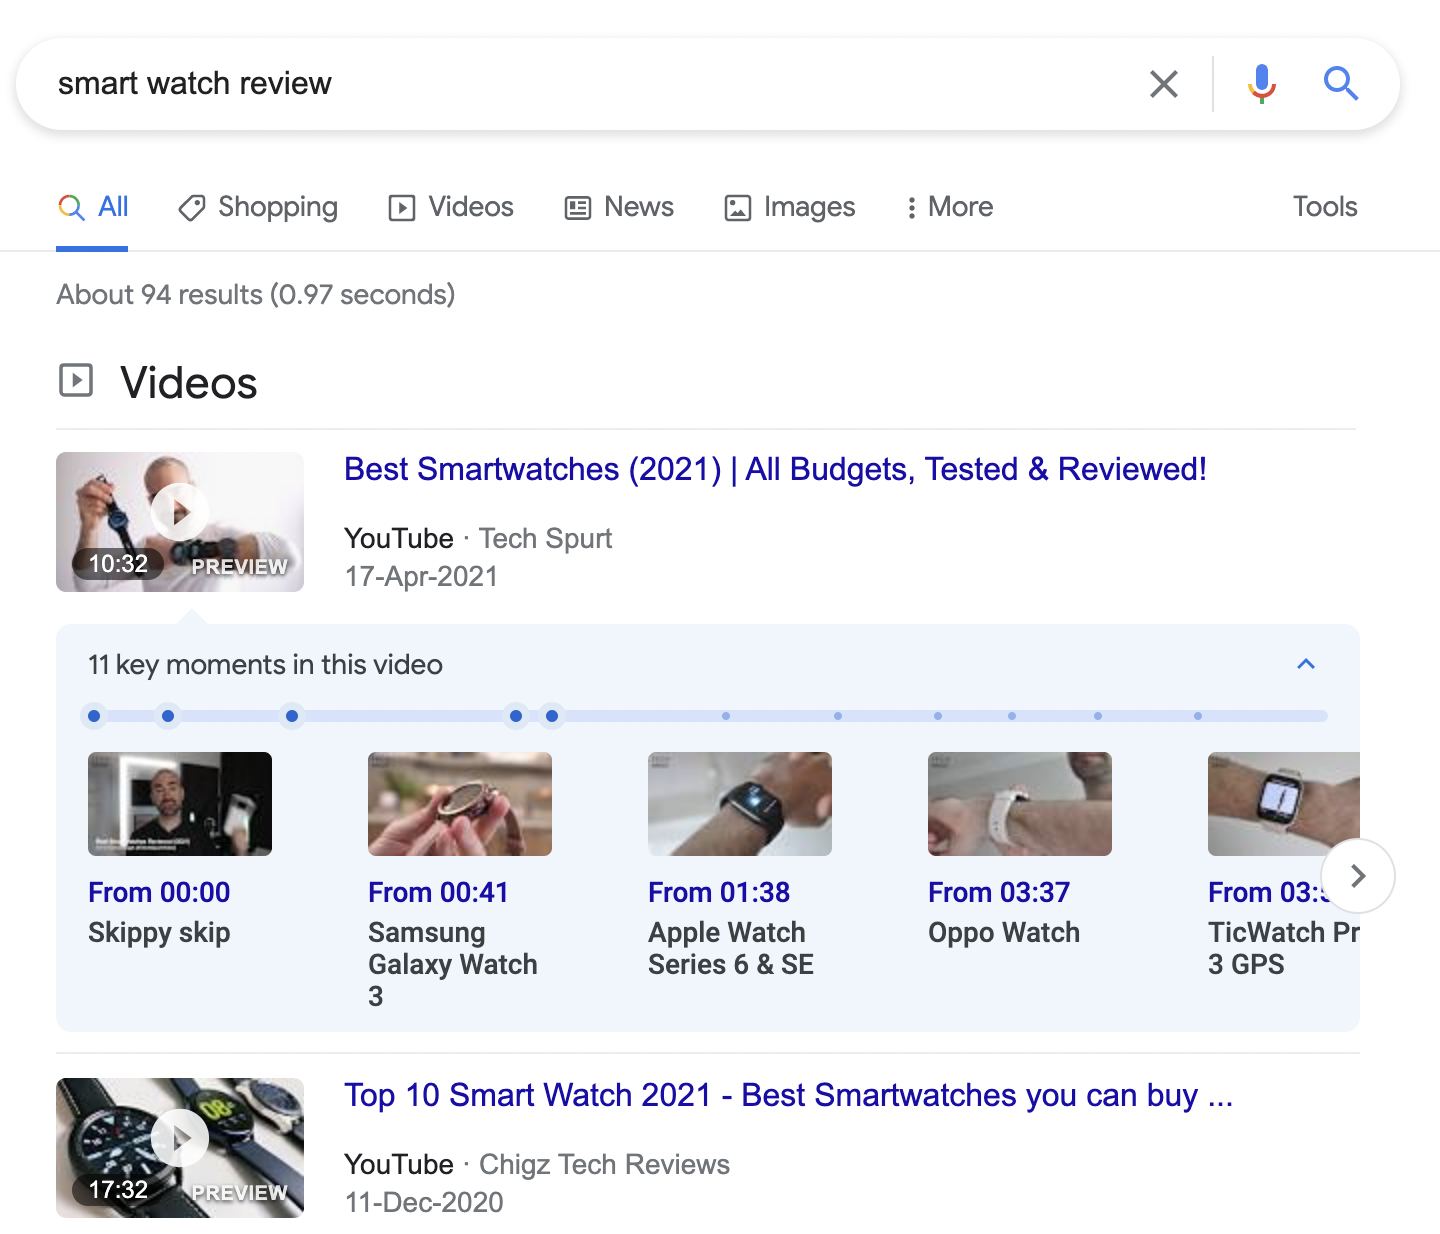Open the Apple Watch Series 6 thumbnail
This screenshot has width=1440, height=1234.
click(740, 804)
